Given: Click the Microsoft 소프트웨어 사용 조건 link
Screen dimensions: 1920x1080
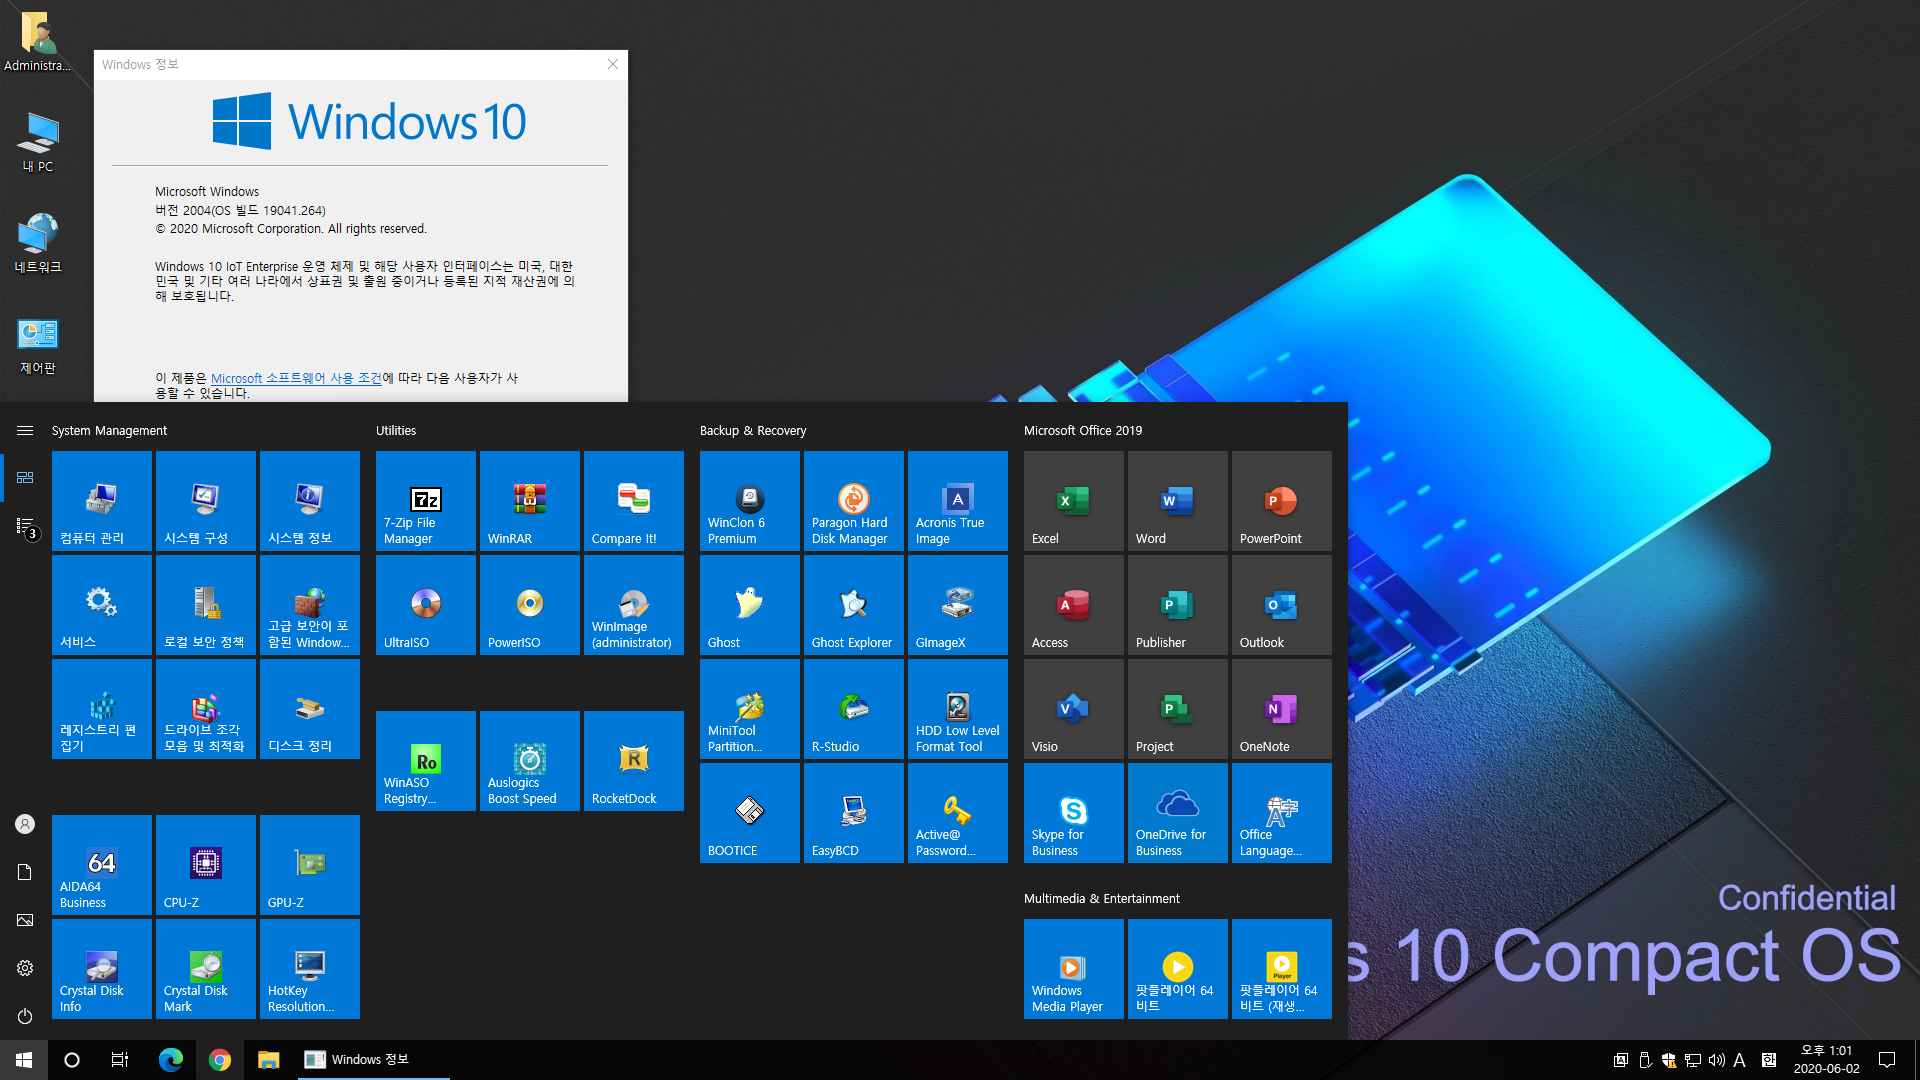Looking at the screenshot, I should point(297,378).
